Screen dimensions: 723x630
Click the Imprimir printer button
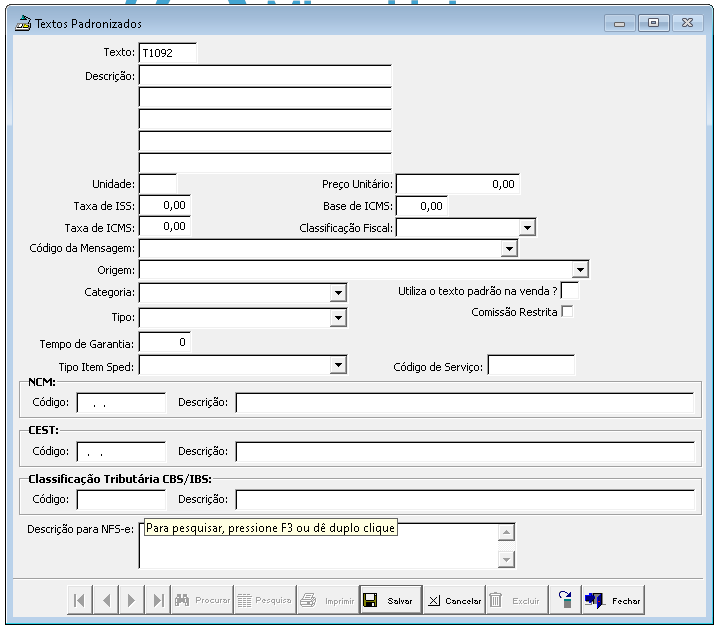tap(327, 600)
